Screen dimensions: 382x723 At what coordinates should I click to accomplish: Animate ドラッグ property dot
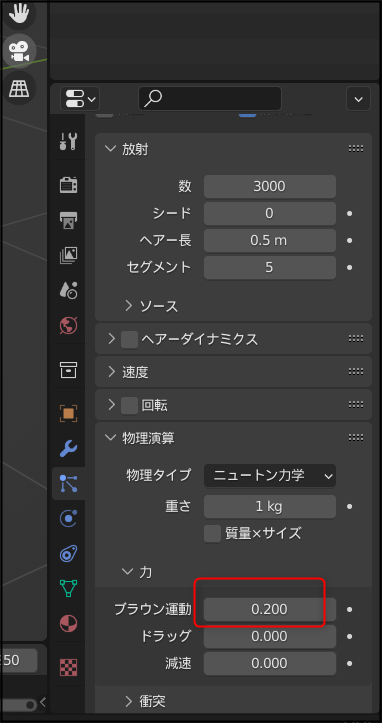coord(350,636)
